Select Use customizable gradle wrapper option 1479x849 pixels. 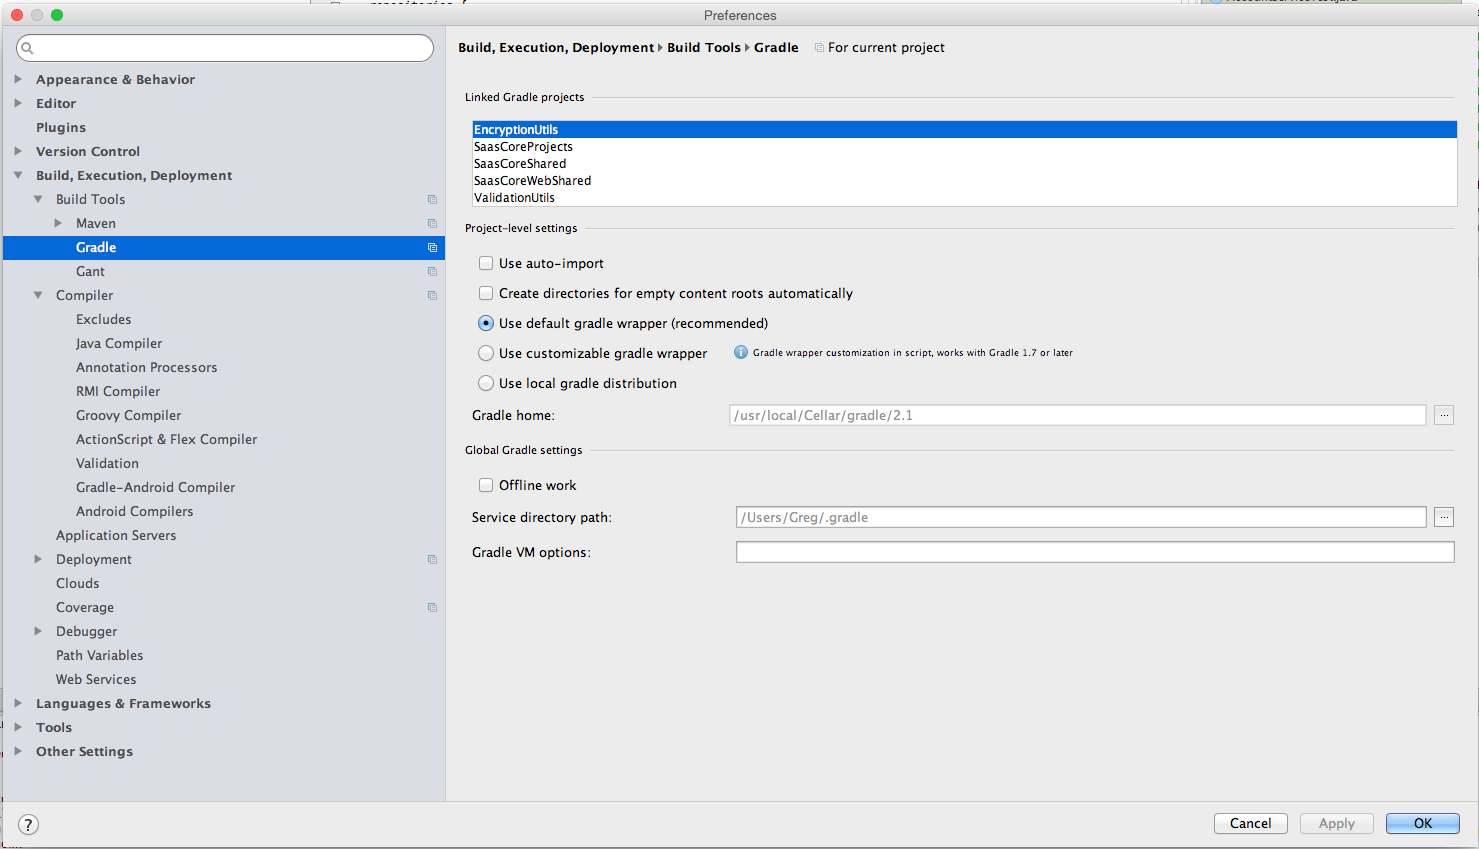pos(486,353)
